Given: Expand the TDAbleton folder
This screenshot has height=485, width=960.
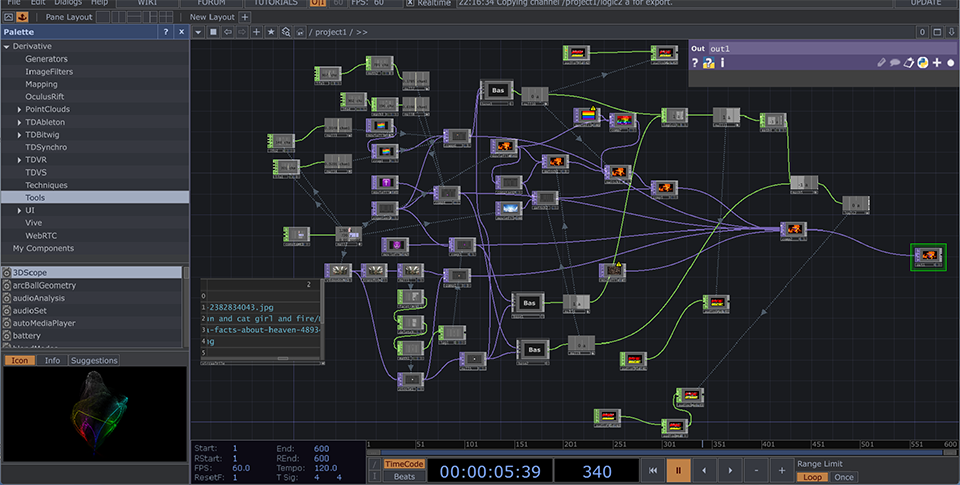Looking at the screenshot, I should pyautogui.click(x=19, y=122).
